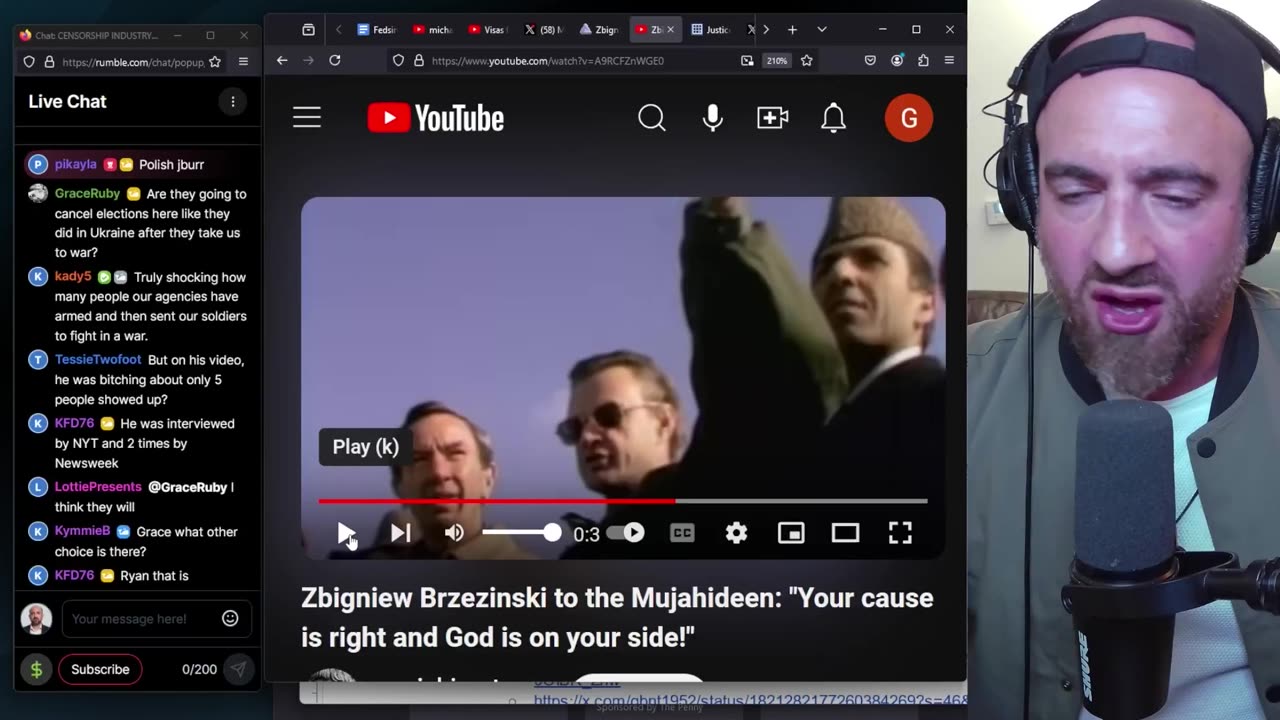This screenshot has height=720, width=1280.
Task: Open a new browser tab
Action: pyautogui.click(x=792, y=30)
